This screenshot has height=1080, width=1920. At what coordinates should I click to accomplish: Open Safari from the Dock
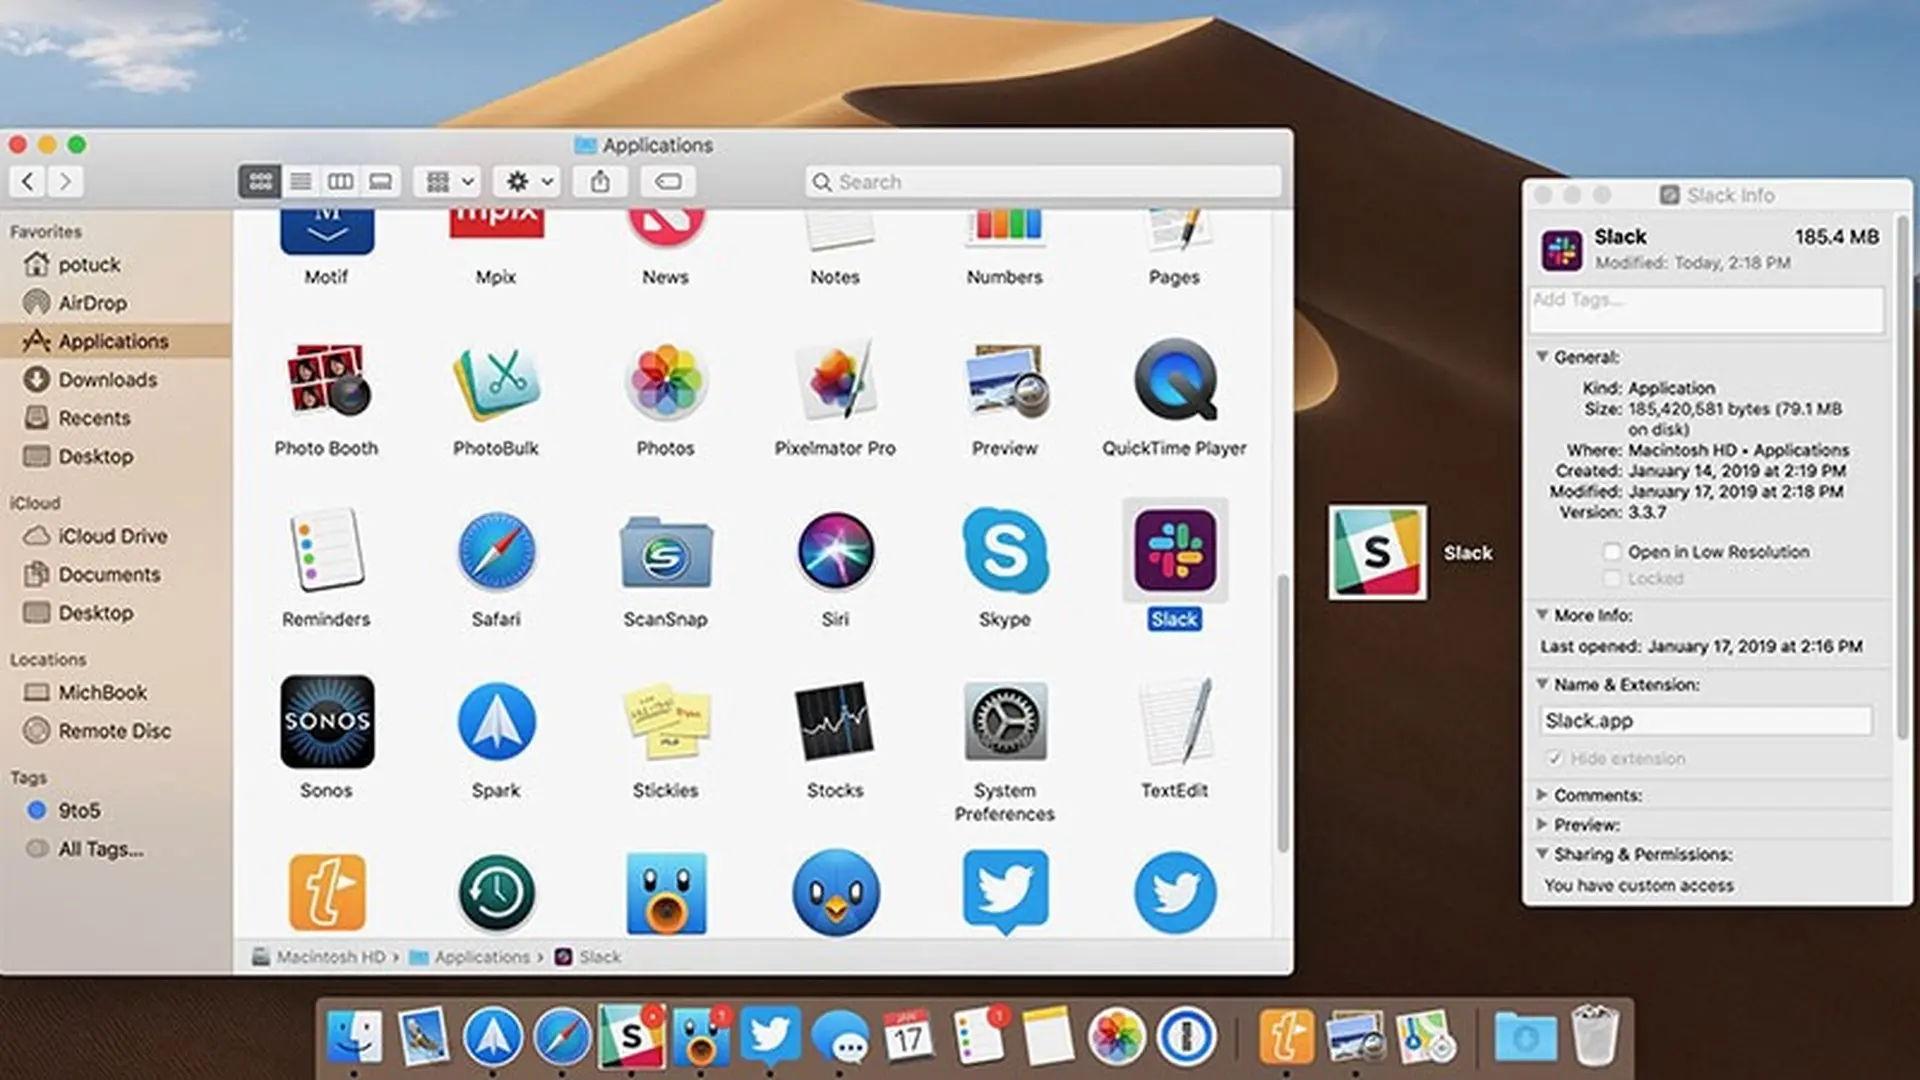(562, 1037)
